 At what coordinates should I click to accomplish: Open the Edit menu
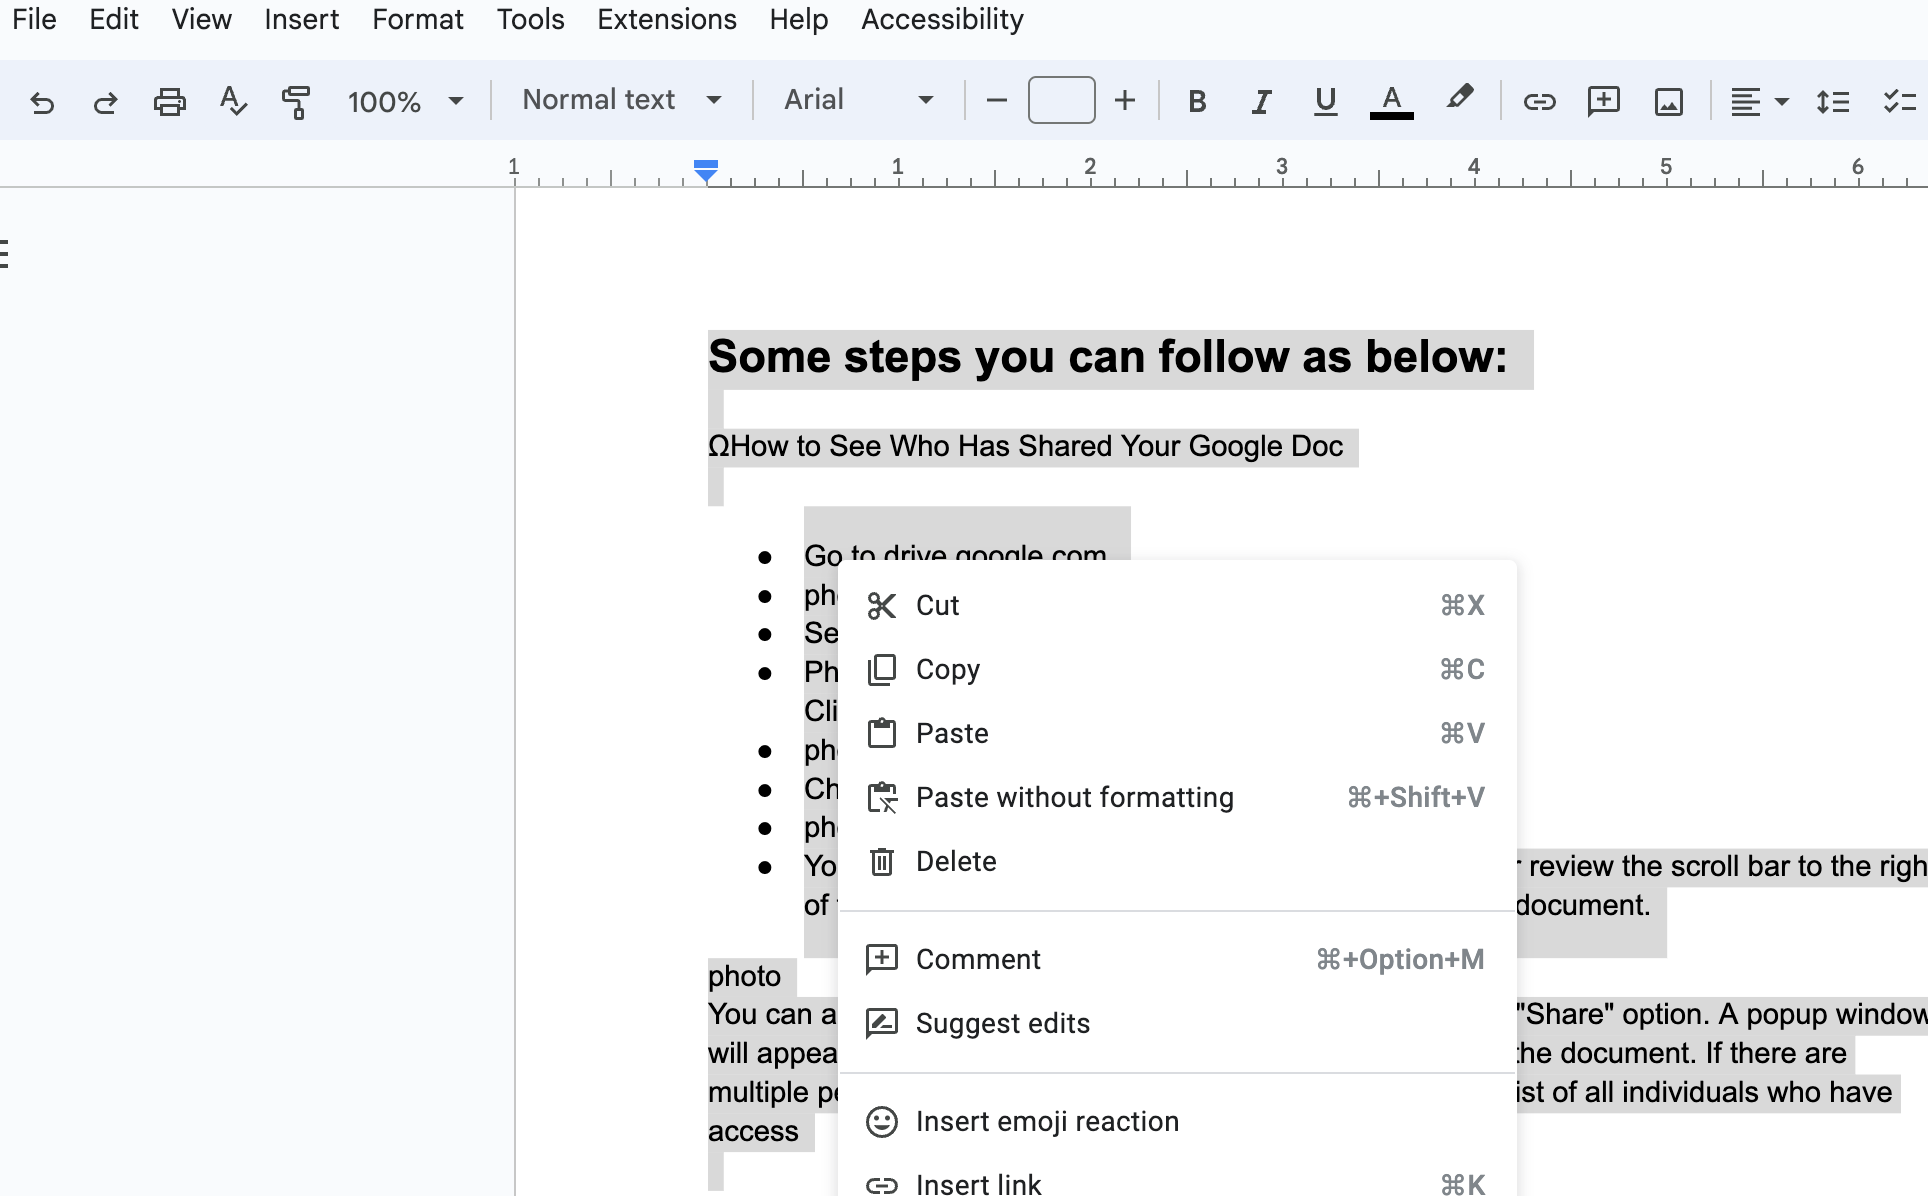pyautogui.click(x=114, y=19)
